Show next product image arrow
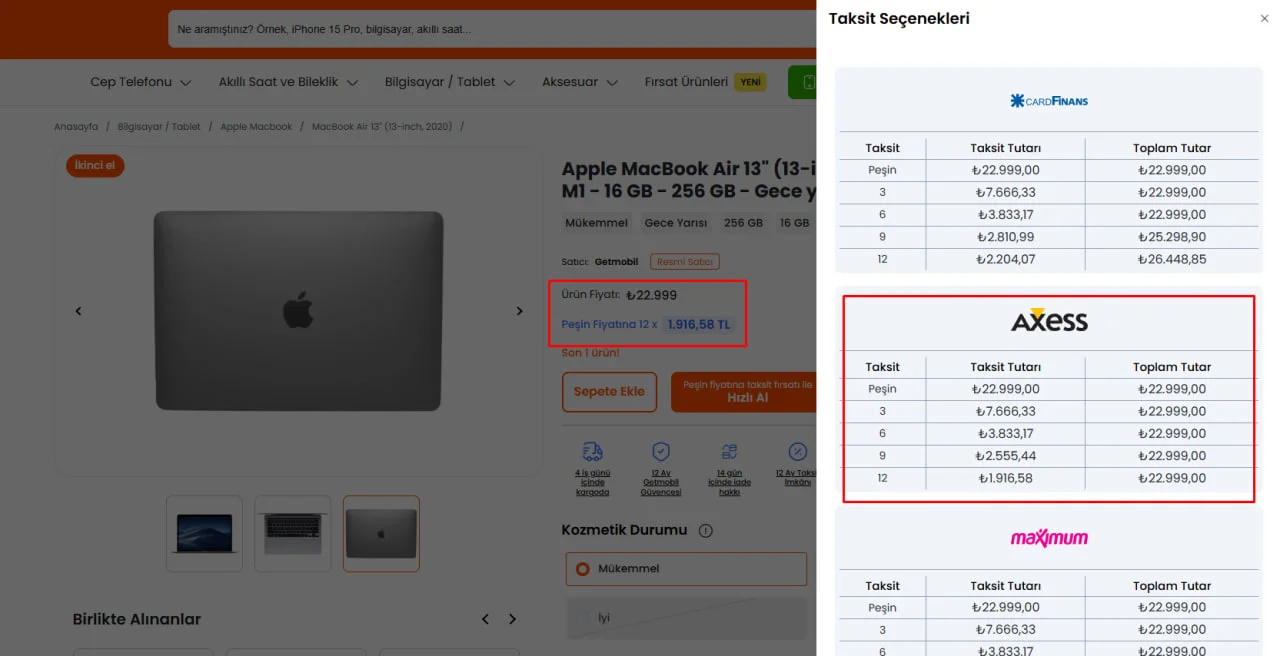Viewport: 1280px width, 656px height. [519, 311]
